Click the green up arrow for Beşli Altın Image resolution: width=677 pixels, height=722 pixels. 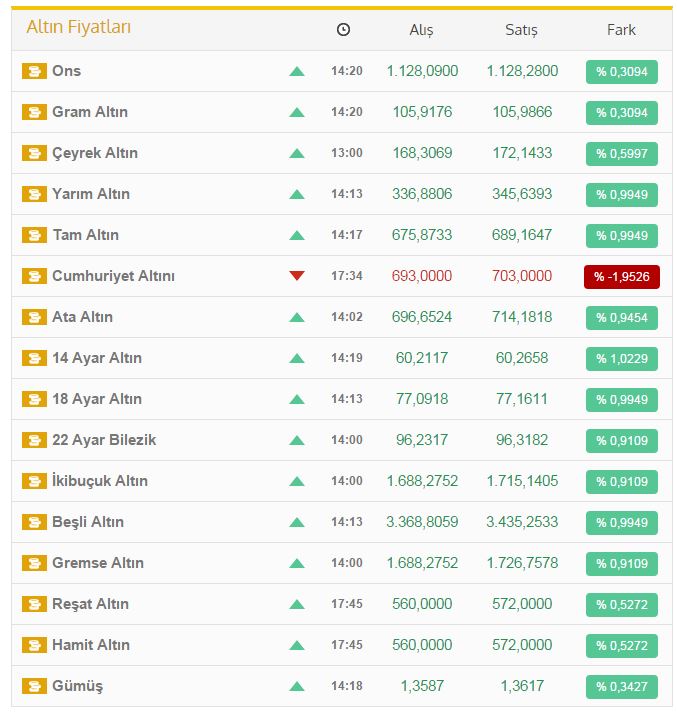pos(296,522)
